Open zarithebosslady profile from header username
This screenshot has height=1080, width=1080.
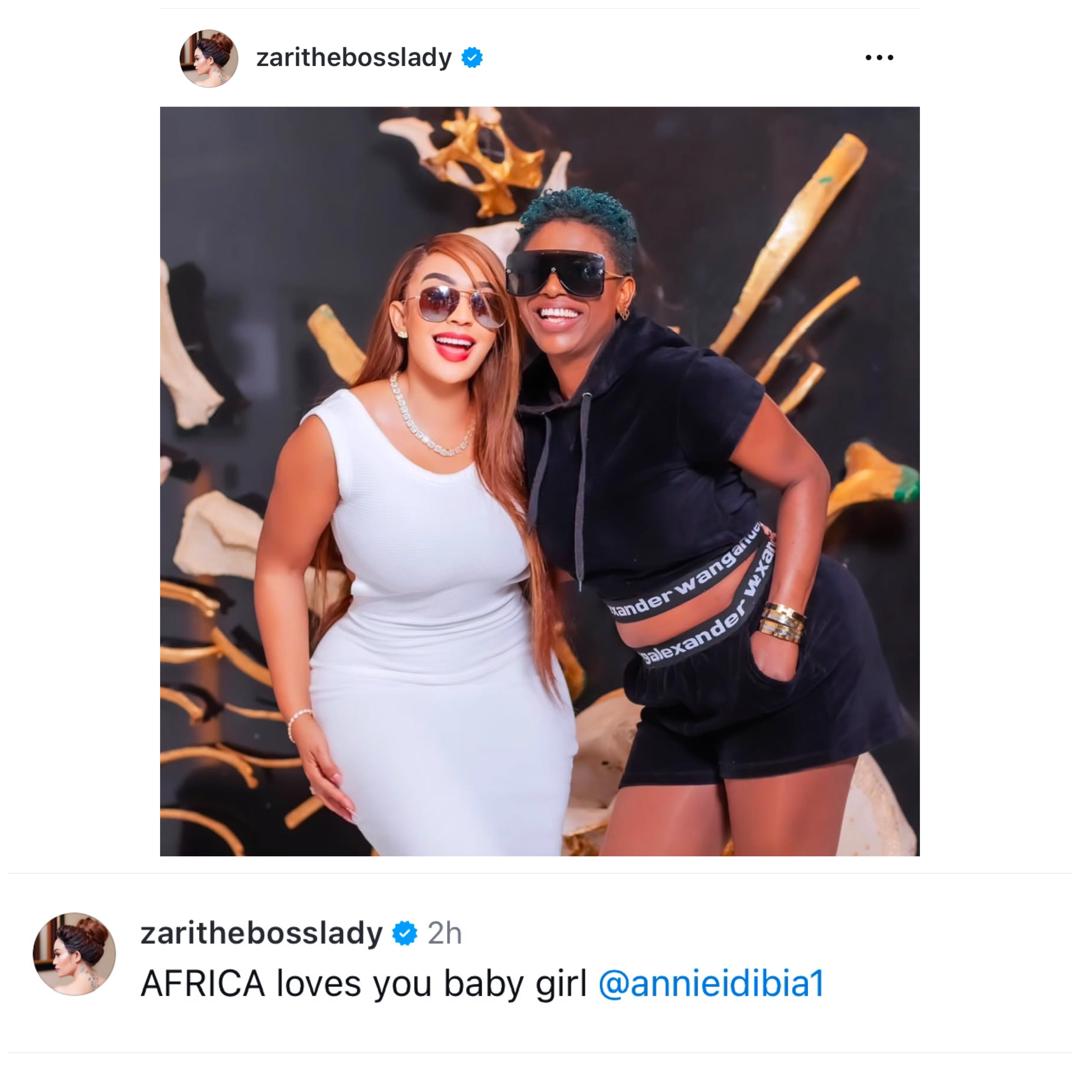(353, 57)
